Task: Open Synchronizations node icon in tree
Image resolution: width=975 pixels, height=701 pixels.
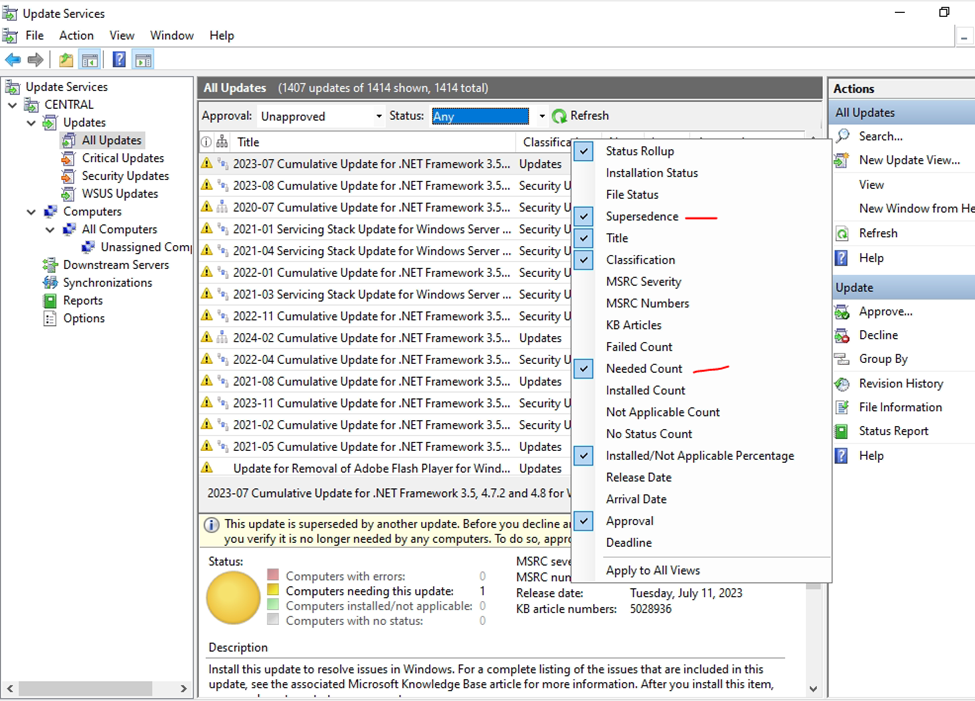Action: tap(50, 283)
